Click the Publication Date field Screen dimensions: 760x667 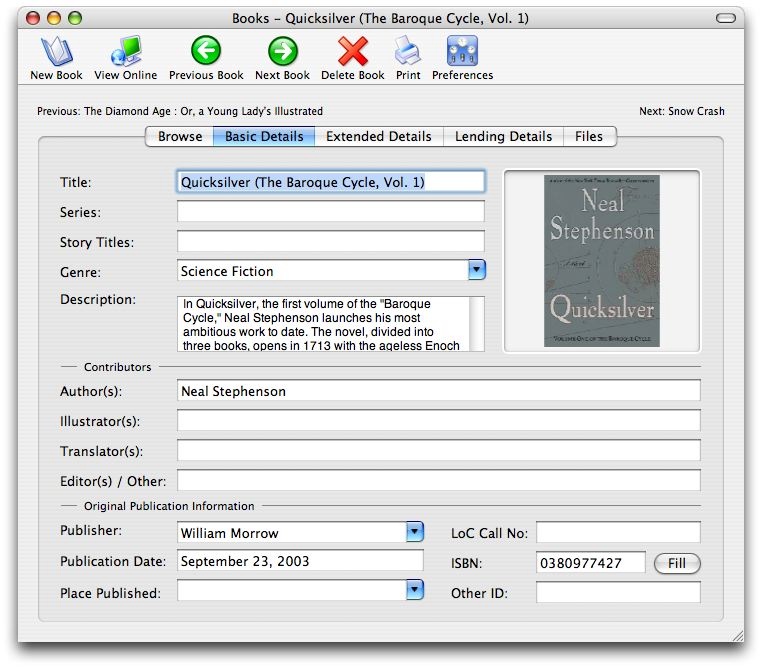tap(300, 561)
